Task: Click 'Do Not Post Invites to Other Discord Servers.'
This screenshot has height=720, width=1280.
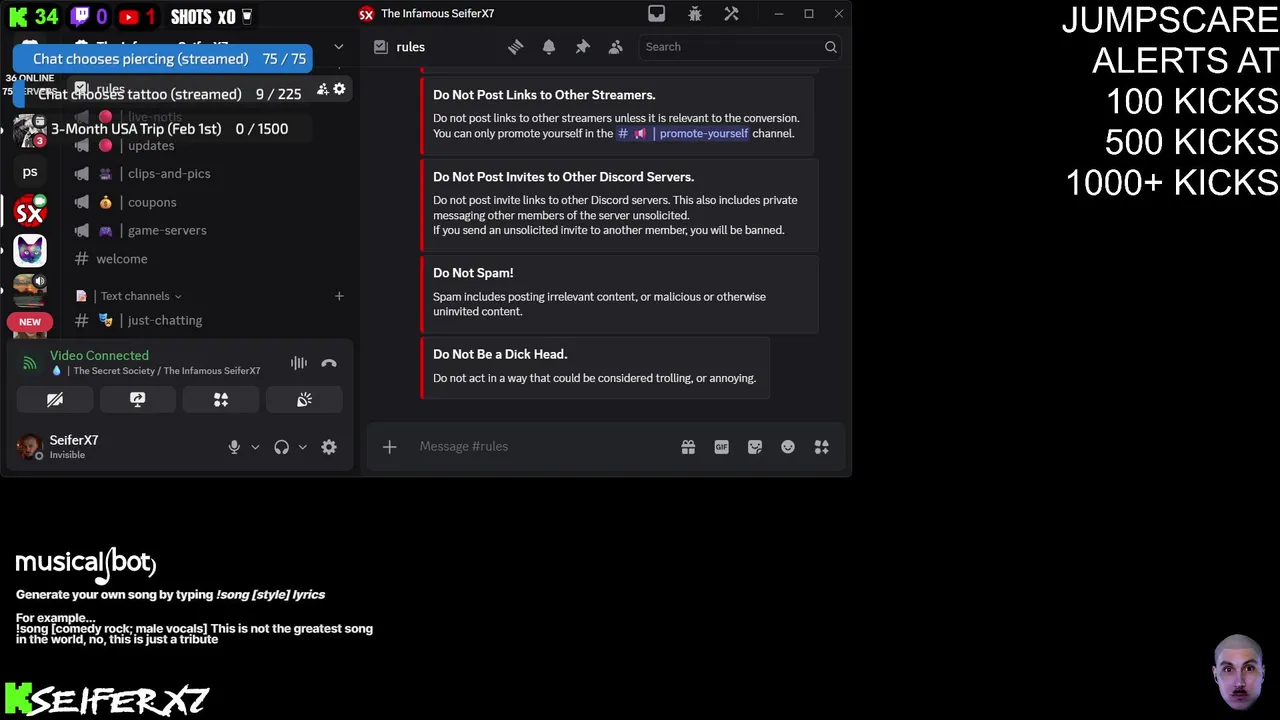Action: pos(563,177)
